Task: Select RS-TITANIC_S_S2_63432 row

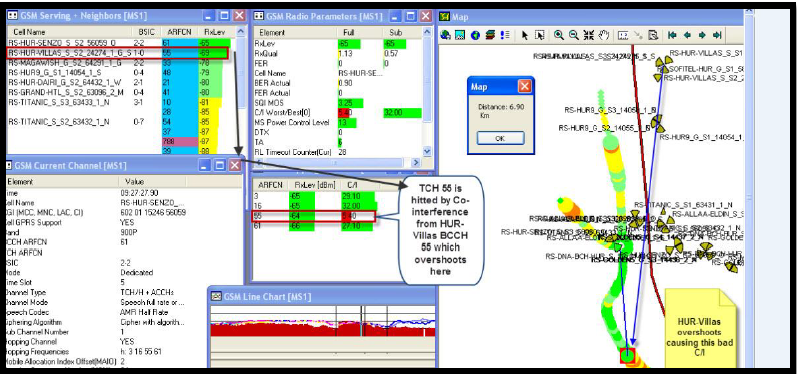Action: coord(119,122)
